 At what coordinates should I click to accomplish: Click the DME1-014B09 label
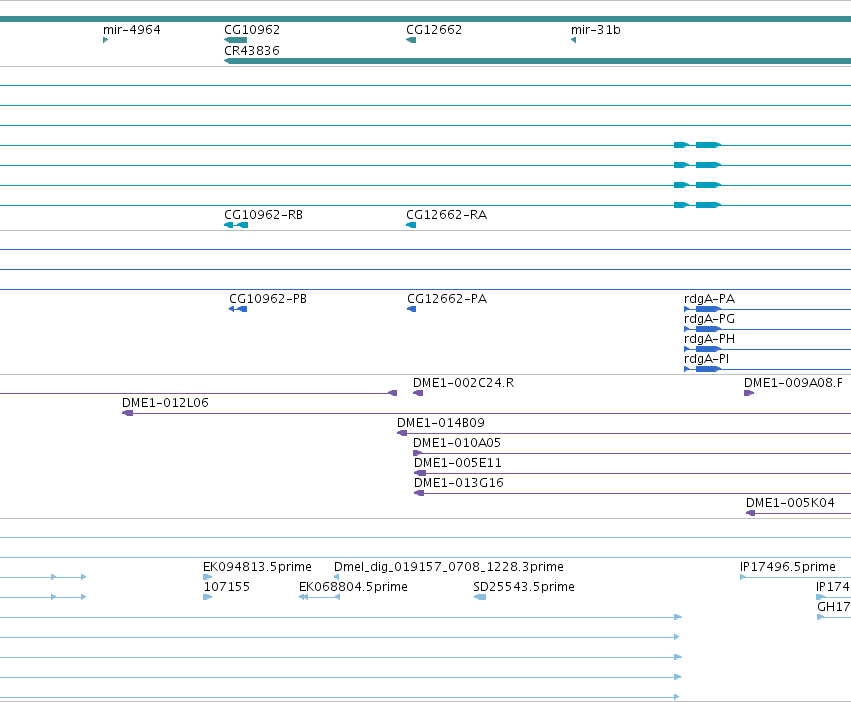point(441,423)
